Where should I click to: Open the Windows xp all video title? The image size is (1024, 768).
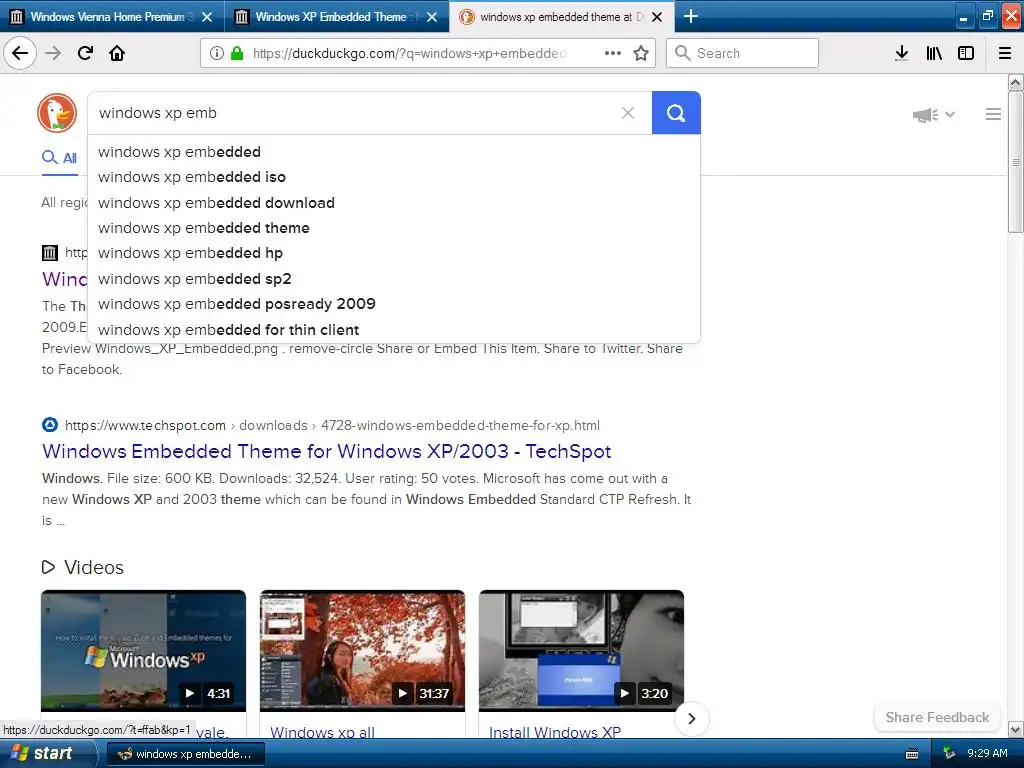tap(323, 731)
